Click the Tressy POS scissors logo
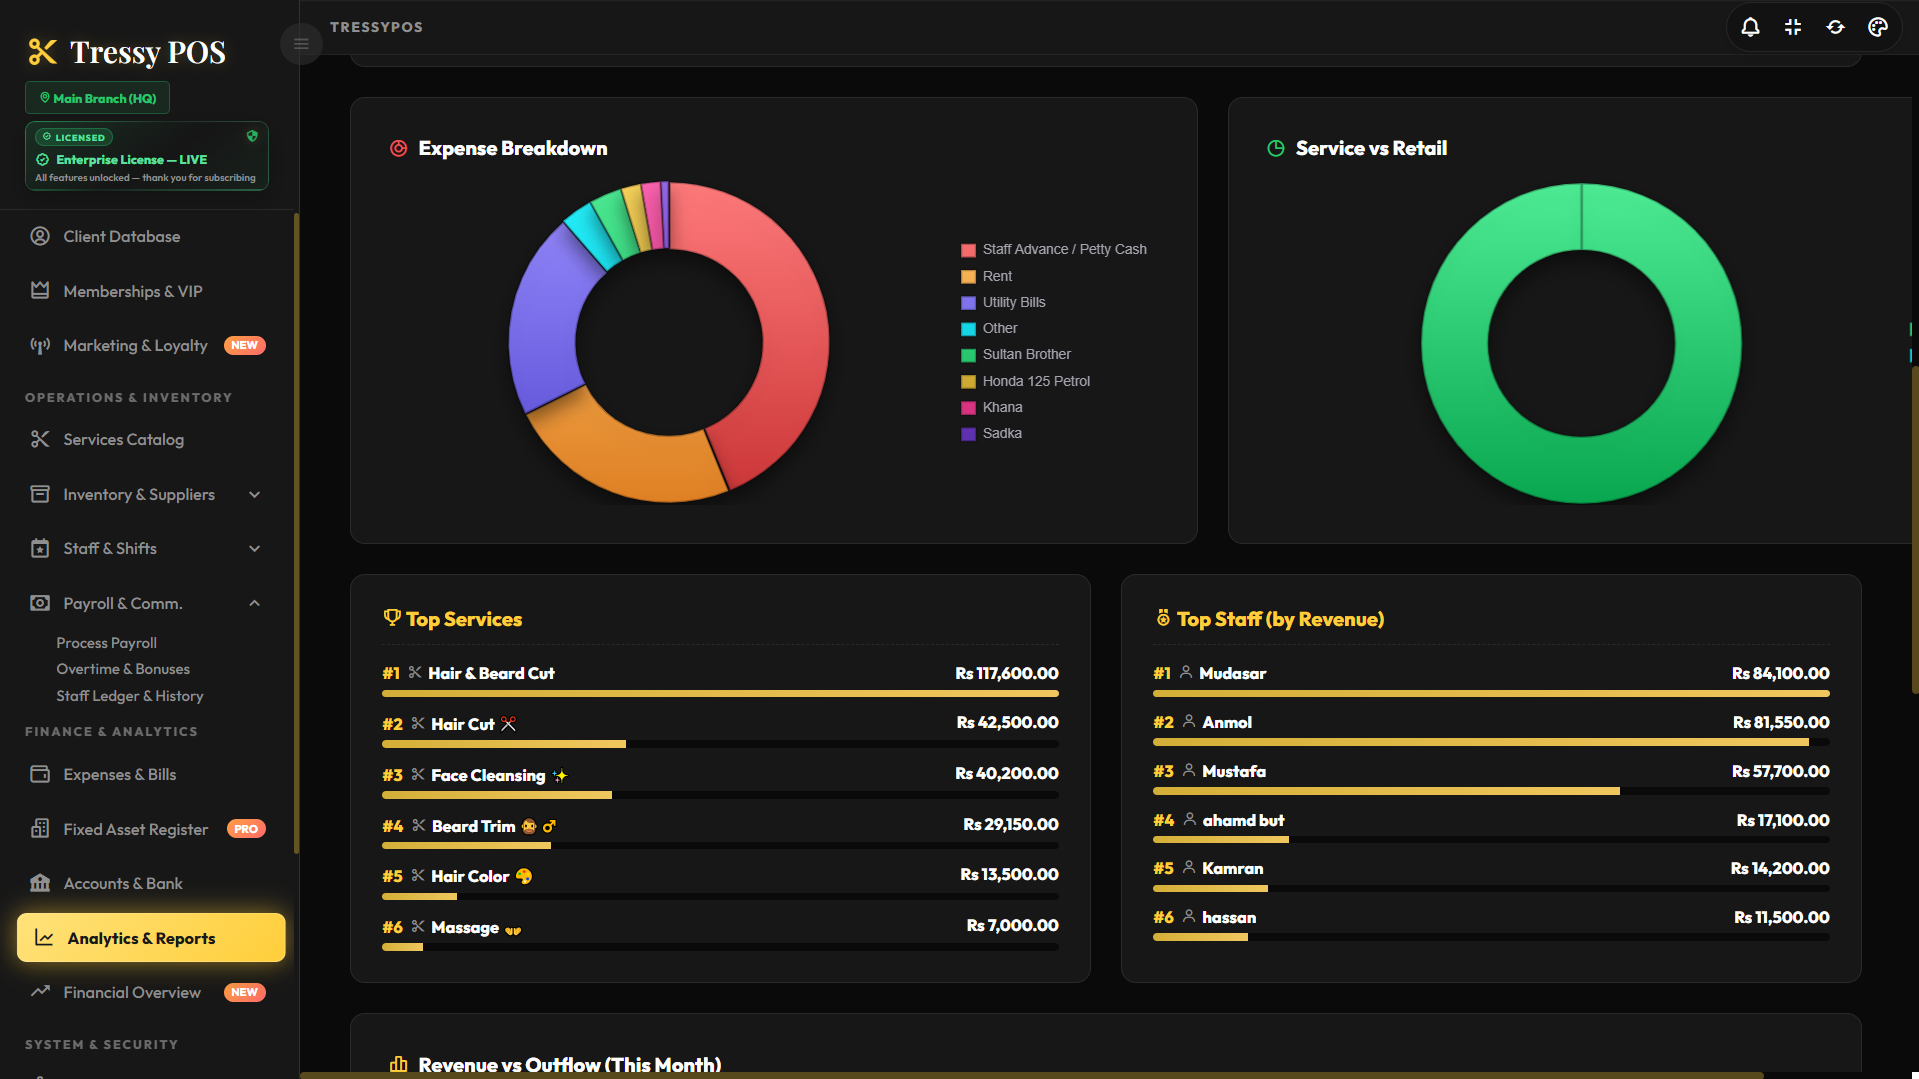Screen dimensions: 1919x1079 [43, 52]
